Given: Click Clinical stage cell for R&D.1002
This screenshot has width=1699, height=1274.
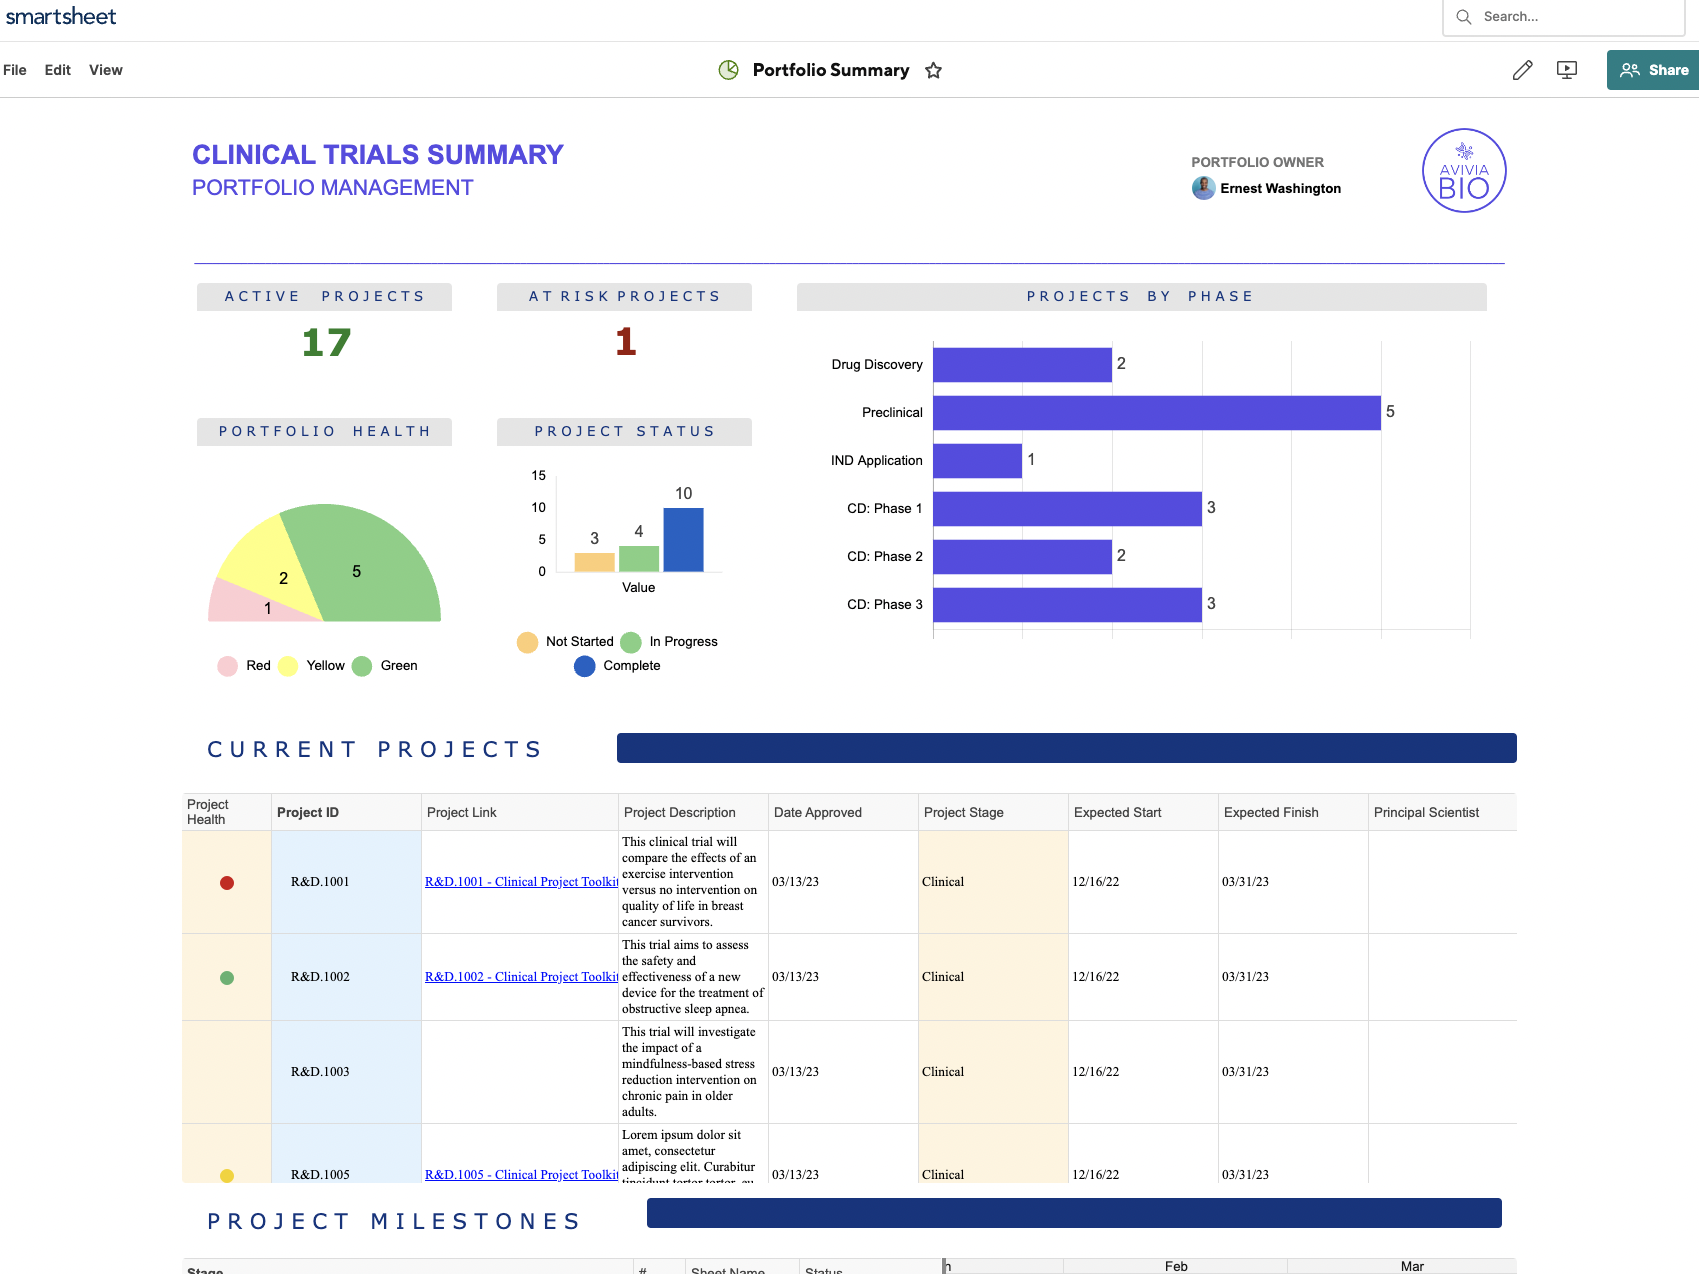Looking at the screenshot, I should 993,977.
